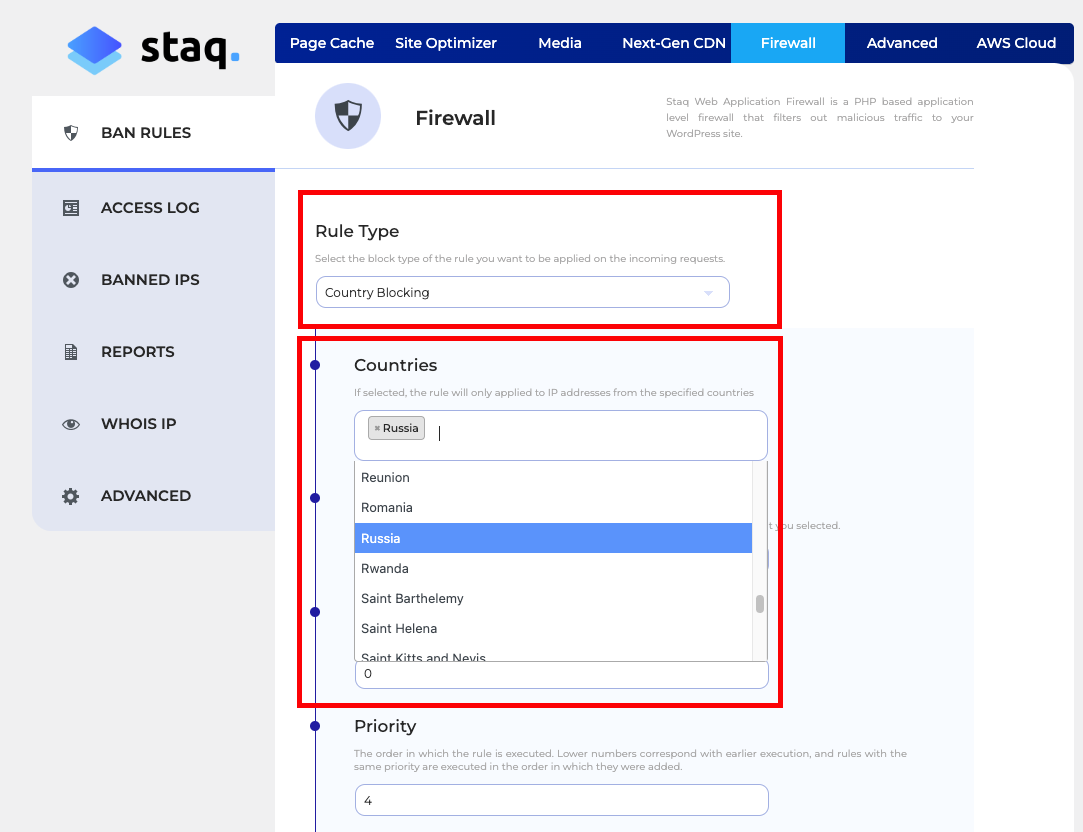This screenshot has height=832, width=1083.
Task: Switch to the Firewall tab
Action: click(787, 43)
